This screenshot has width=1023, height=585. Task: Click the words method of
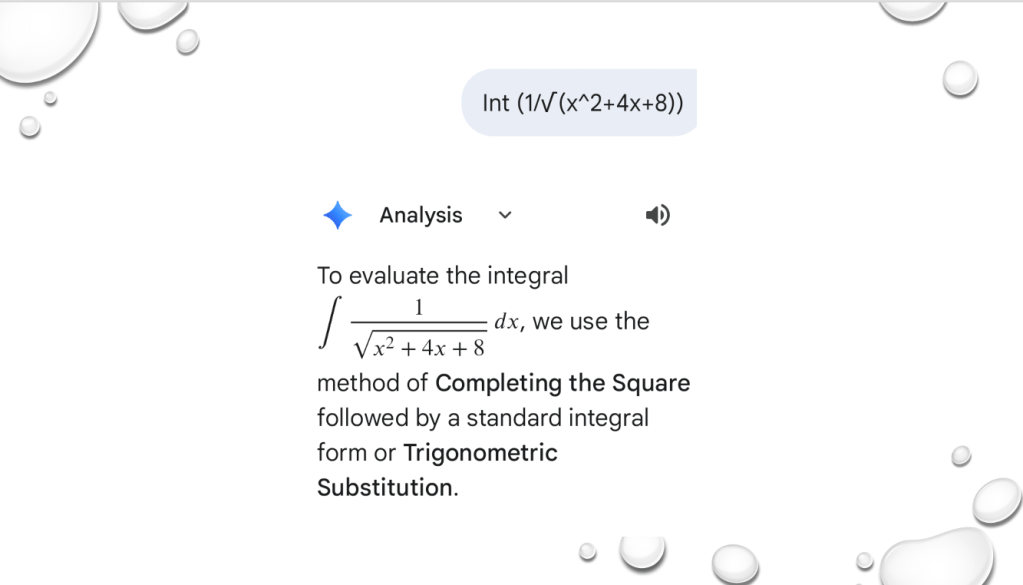point(373,383)
